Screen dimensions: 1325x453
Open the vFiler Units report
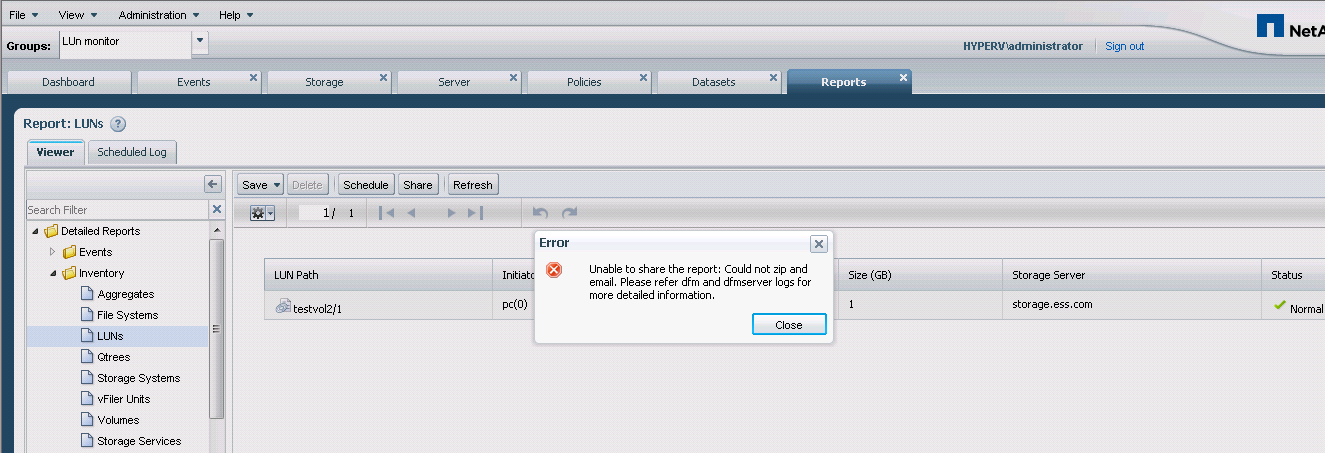click(x=123, y=399)
